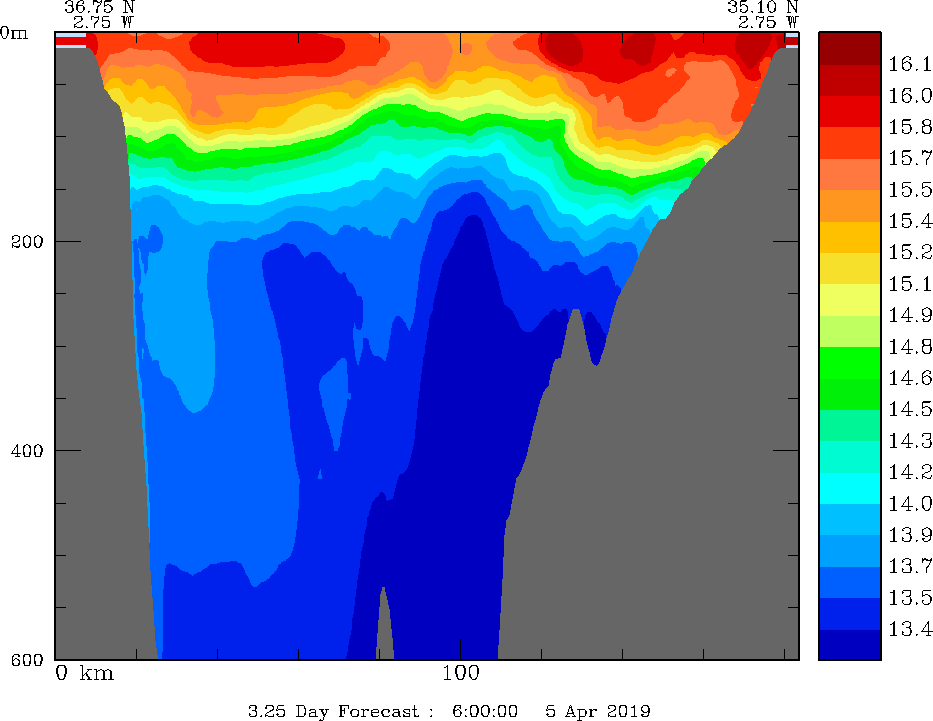
Task: Click the 2.75 W label under 36.75 N
Action: 104,23
